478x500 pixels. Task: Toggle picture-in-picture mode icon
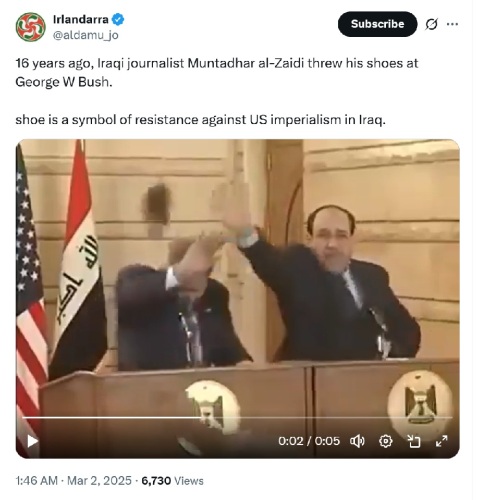point(414,441)
